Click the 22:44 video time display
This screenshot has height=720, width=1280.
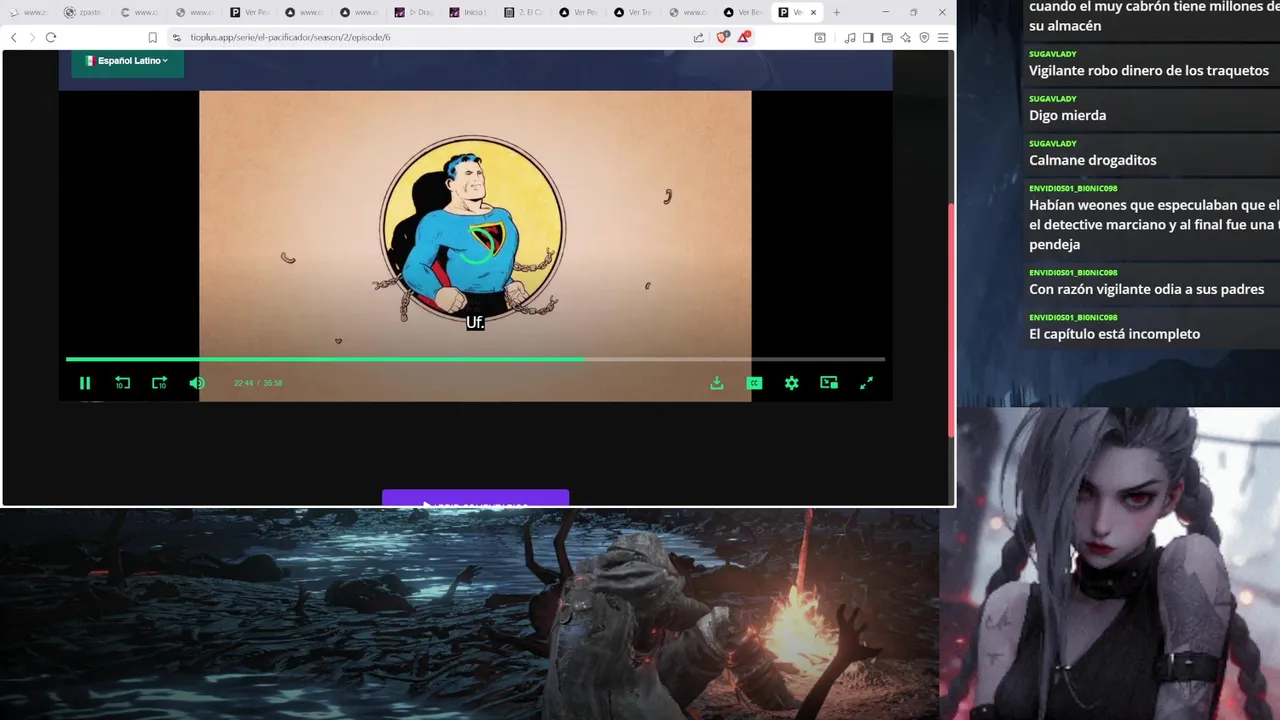pyautogui.click(x=243, y=383)
